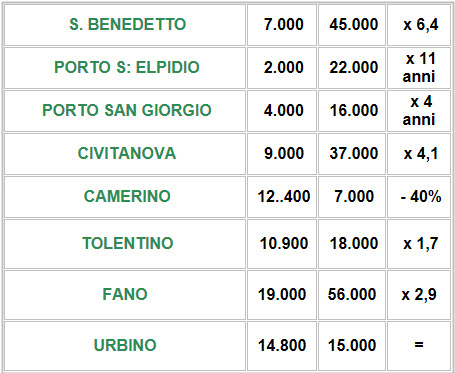Select the 45.000 value for S. Benedetto

(352, 25)
